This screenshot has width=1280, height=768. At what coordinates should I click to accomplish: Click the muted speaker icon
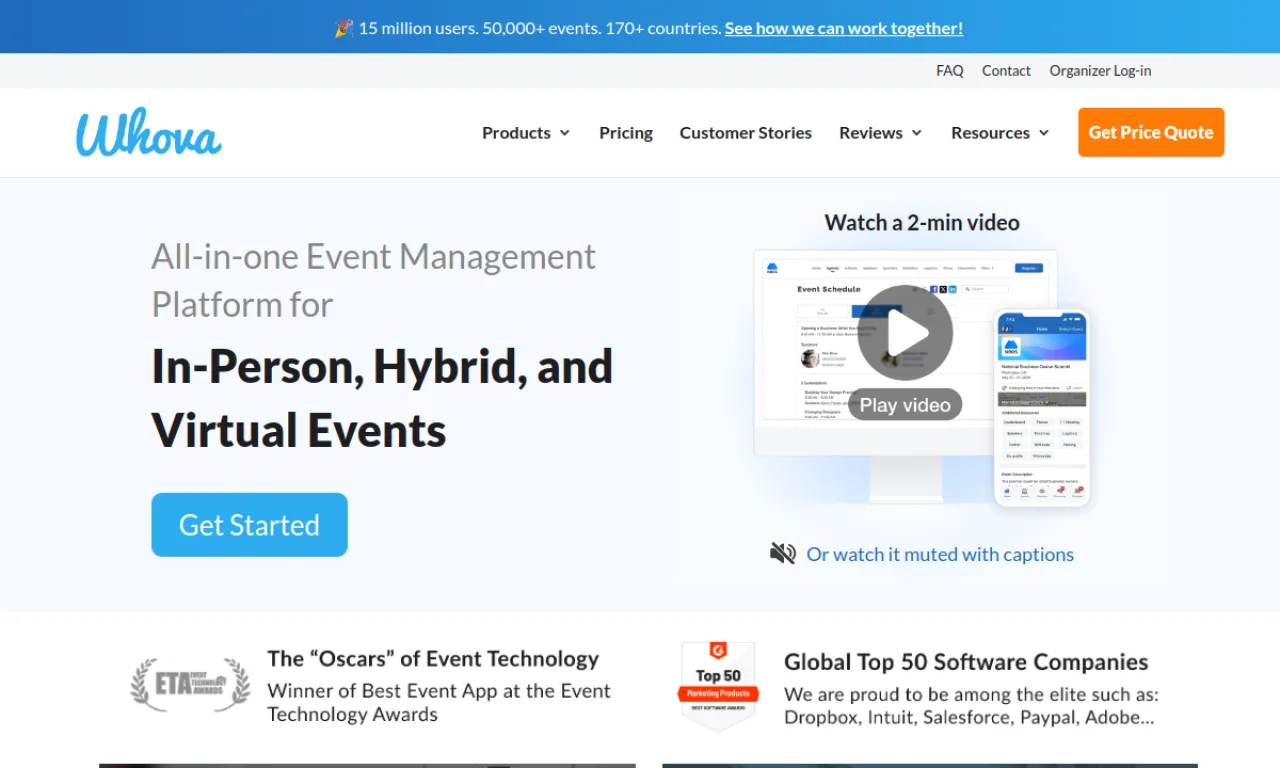(783, 553)
